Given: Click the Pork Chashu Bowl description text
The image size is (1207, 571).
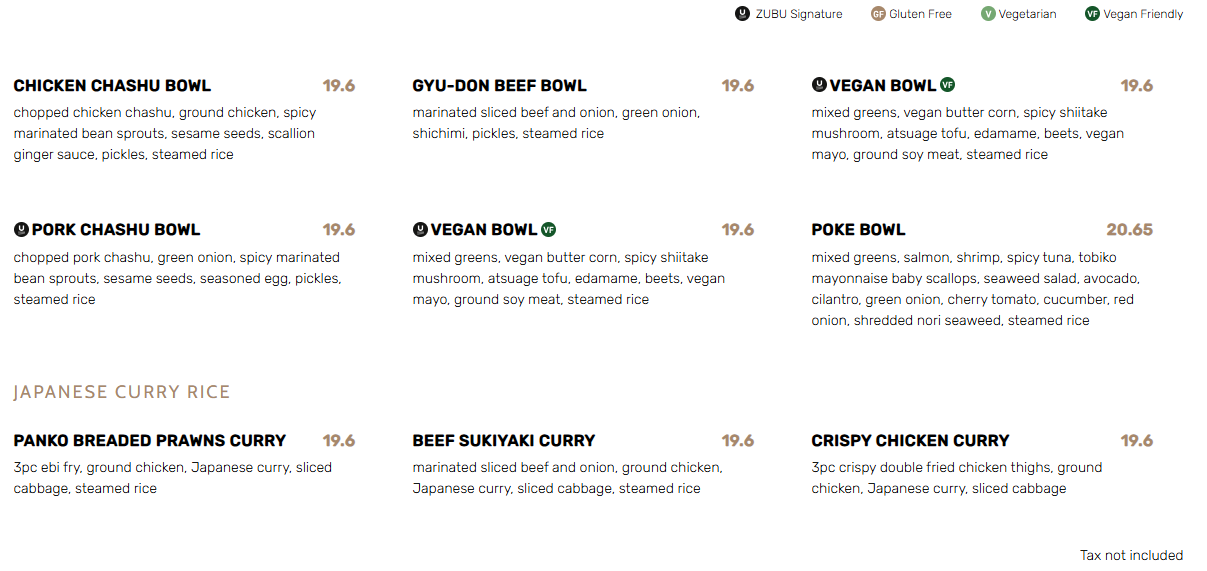Looking at the screenshot, I should pos(177,279).
